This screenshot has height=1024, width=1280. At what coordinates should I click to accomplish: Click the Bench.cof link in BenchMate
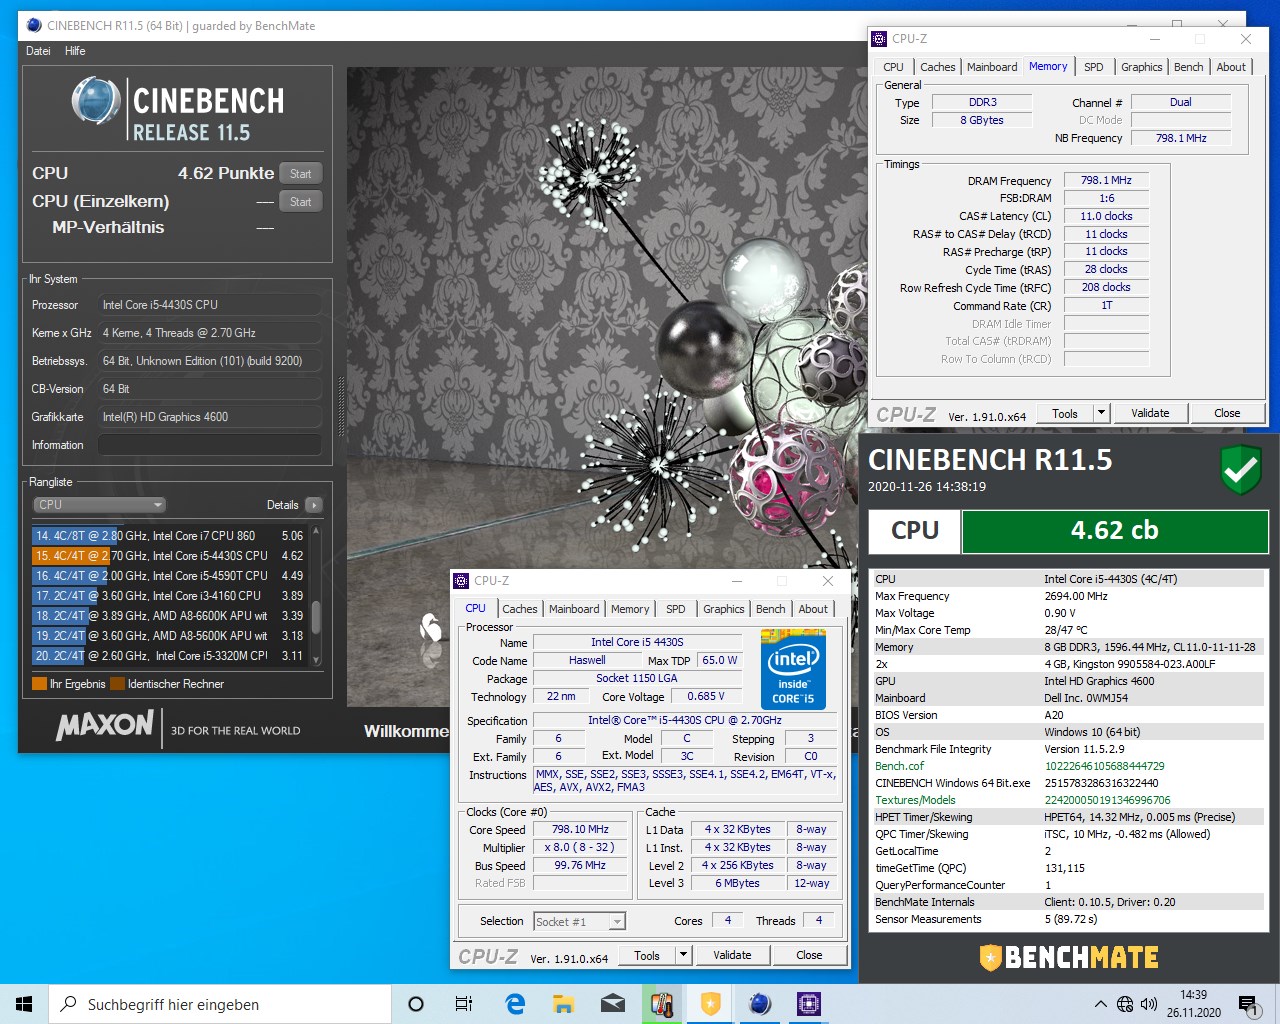coord(899,766)
